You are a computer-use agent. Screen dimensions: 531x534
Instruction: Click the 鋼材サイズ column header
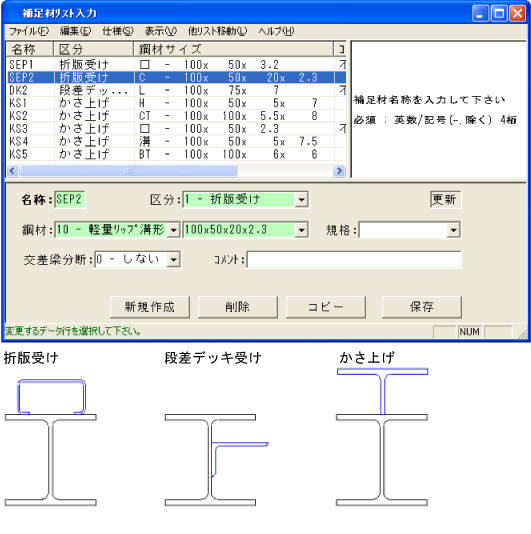[x=234, y=49]
